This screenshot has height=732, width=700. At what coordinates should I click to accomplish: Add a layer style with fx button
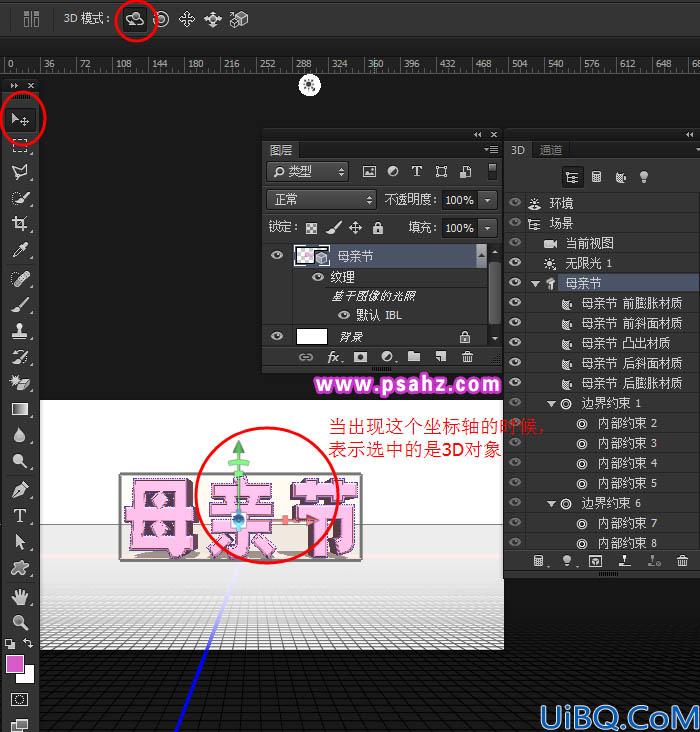point(334,357)
